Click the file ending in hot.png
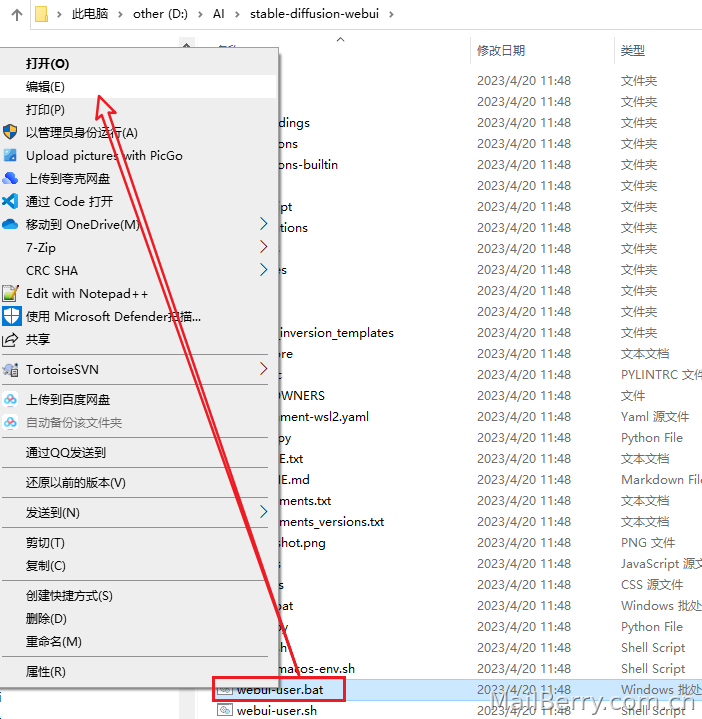This screenshot has width=702, height=719. pos(302,542)
